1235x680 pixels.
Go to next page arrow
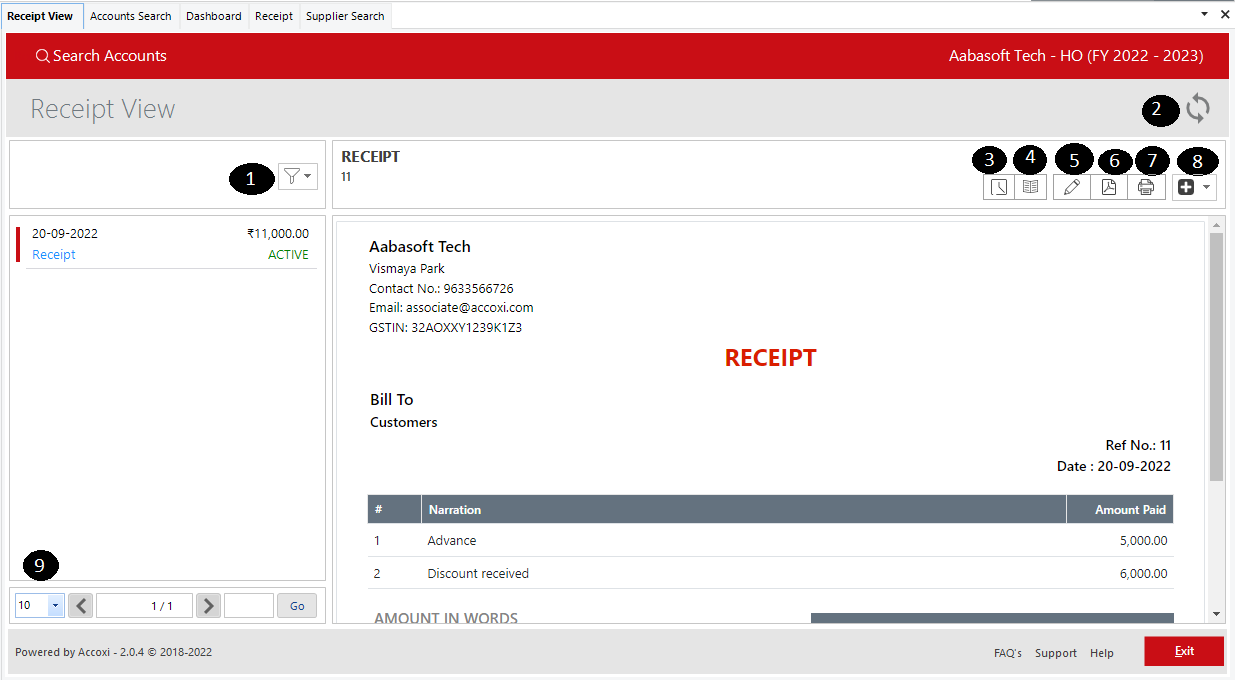pos(208,605)
